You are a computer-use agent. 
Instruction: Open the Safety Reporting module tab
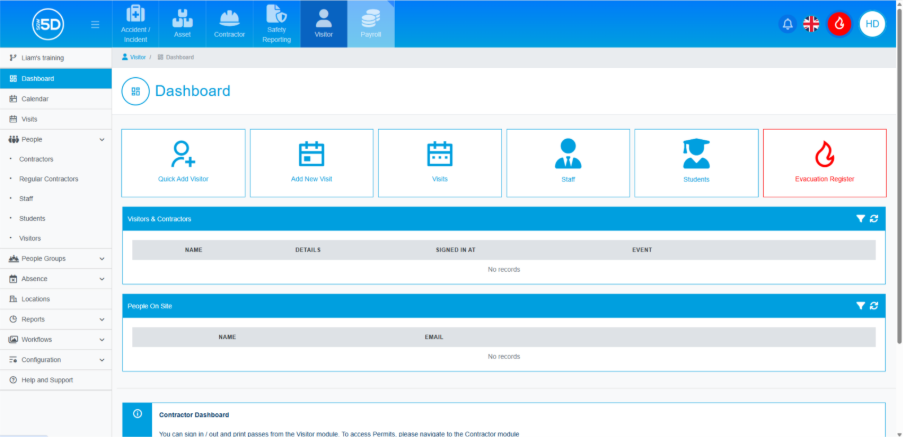coord(277,24)
